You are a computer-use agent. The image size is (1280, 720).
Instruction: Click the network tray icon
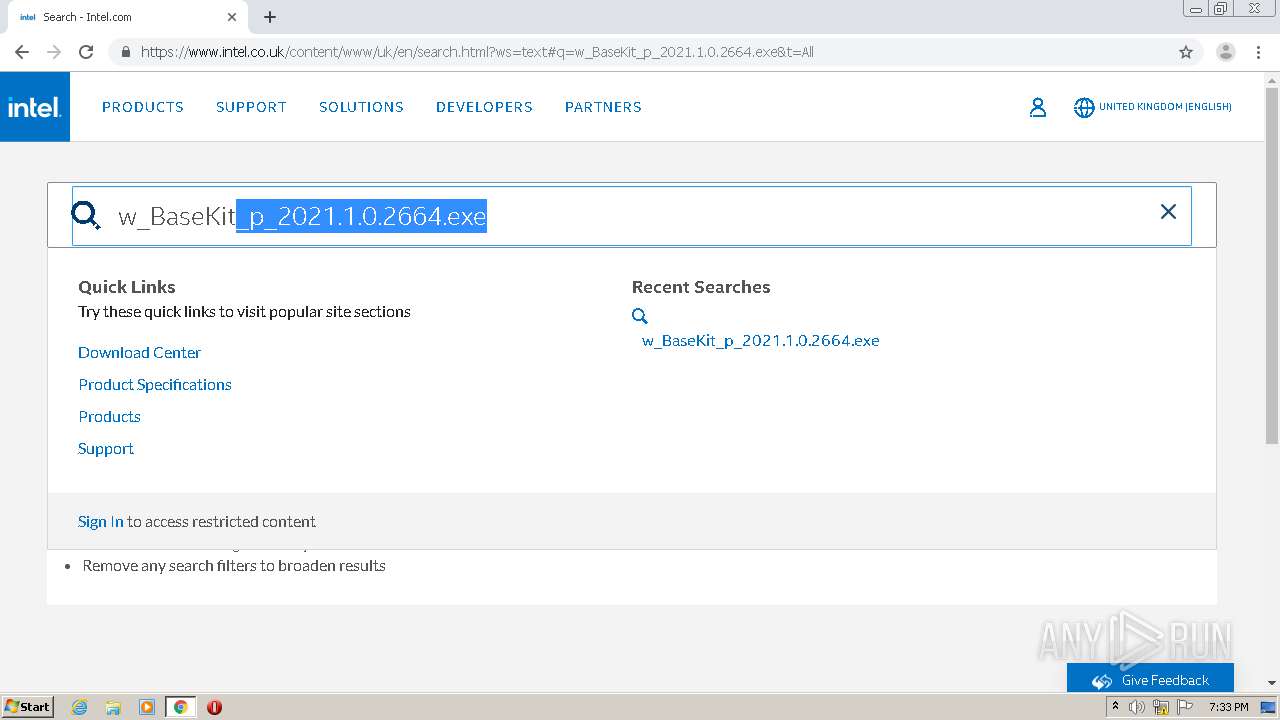click(x=1161, y=707)
